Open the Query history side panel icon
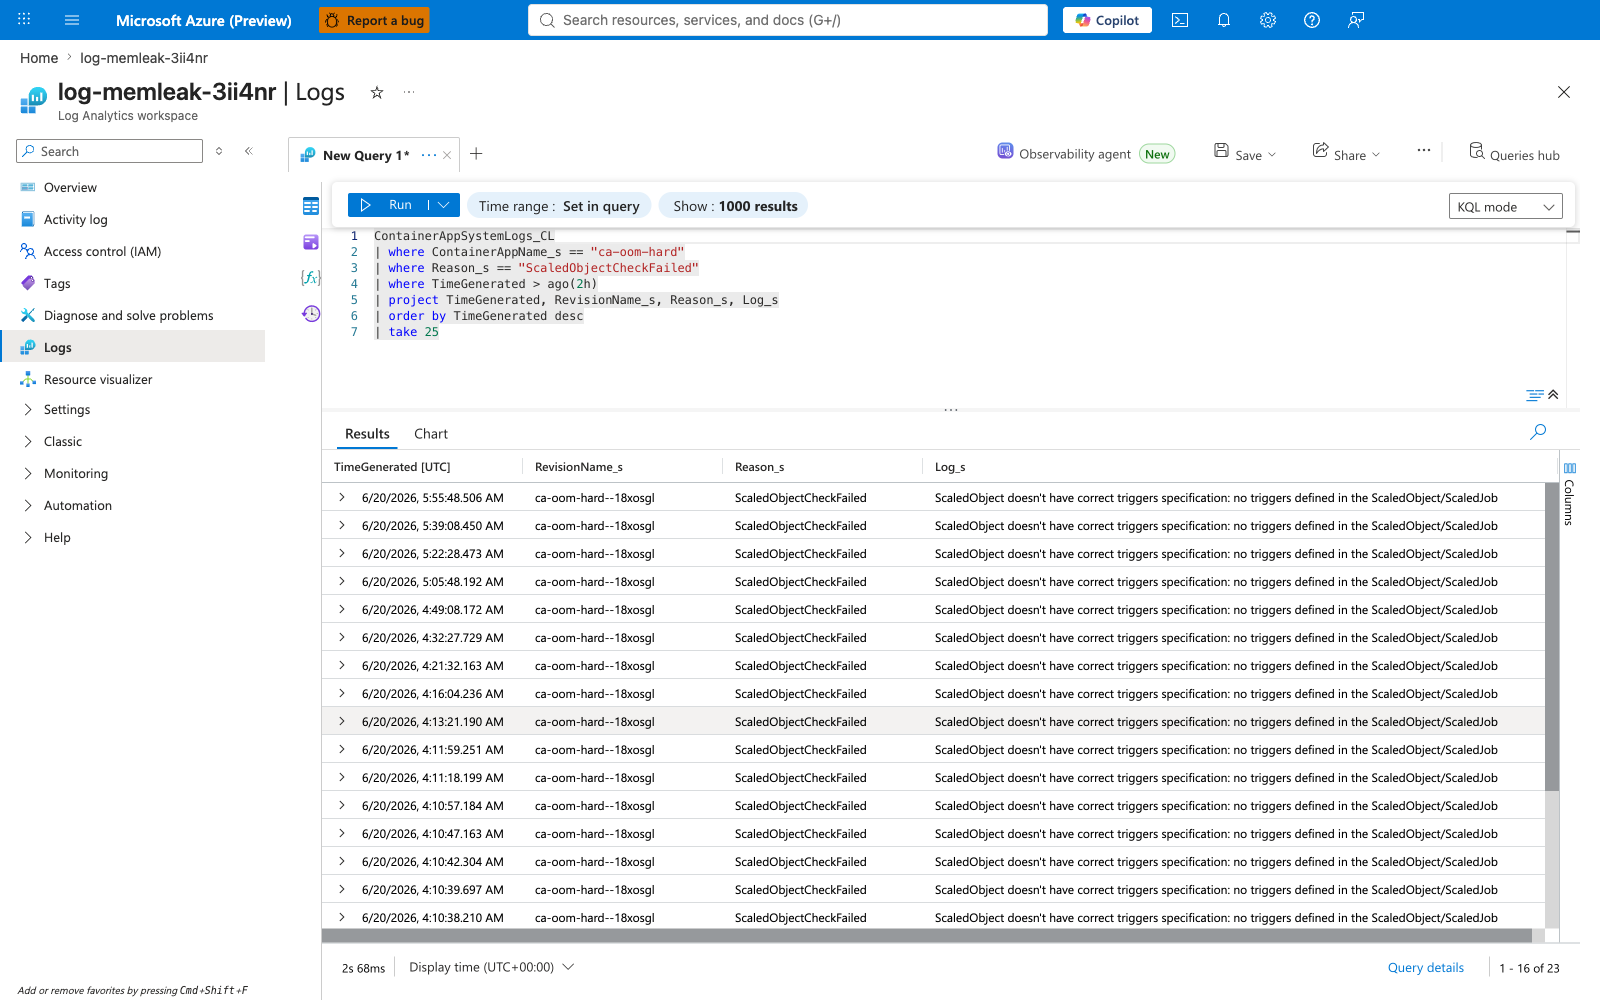1600x1000 pixels. pyautogui.click(x=311, y=314)
